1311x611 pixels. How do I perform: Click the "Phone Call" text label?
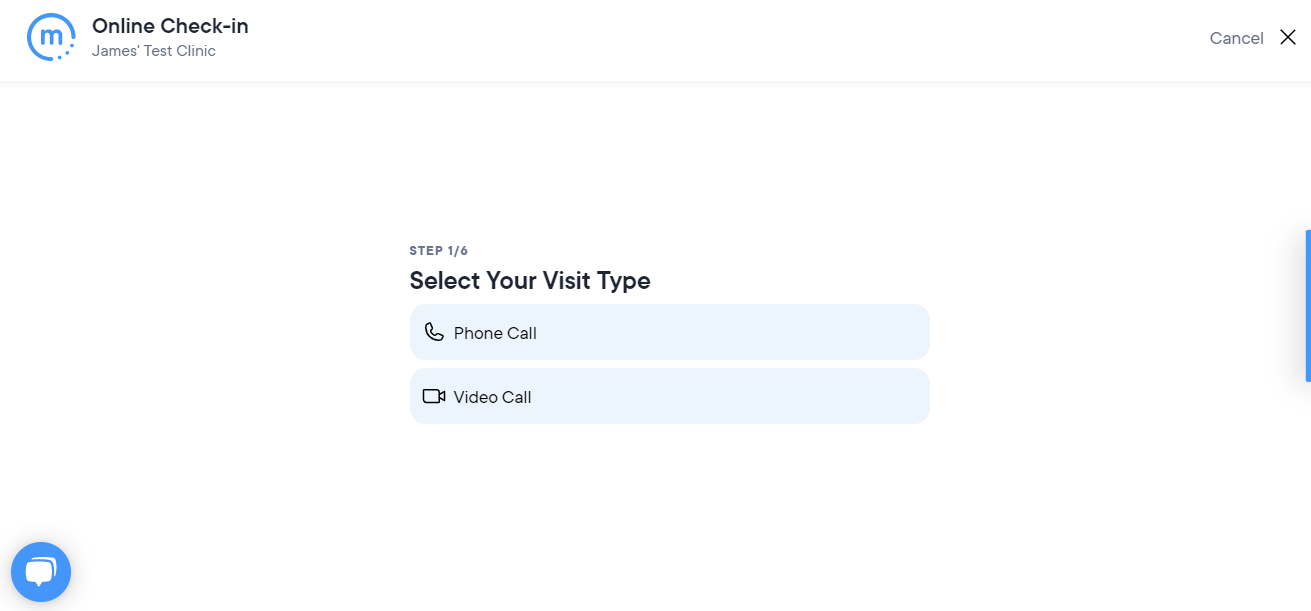coord(495,333)
